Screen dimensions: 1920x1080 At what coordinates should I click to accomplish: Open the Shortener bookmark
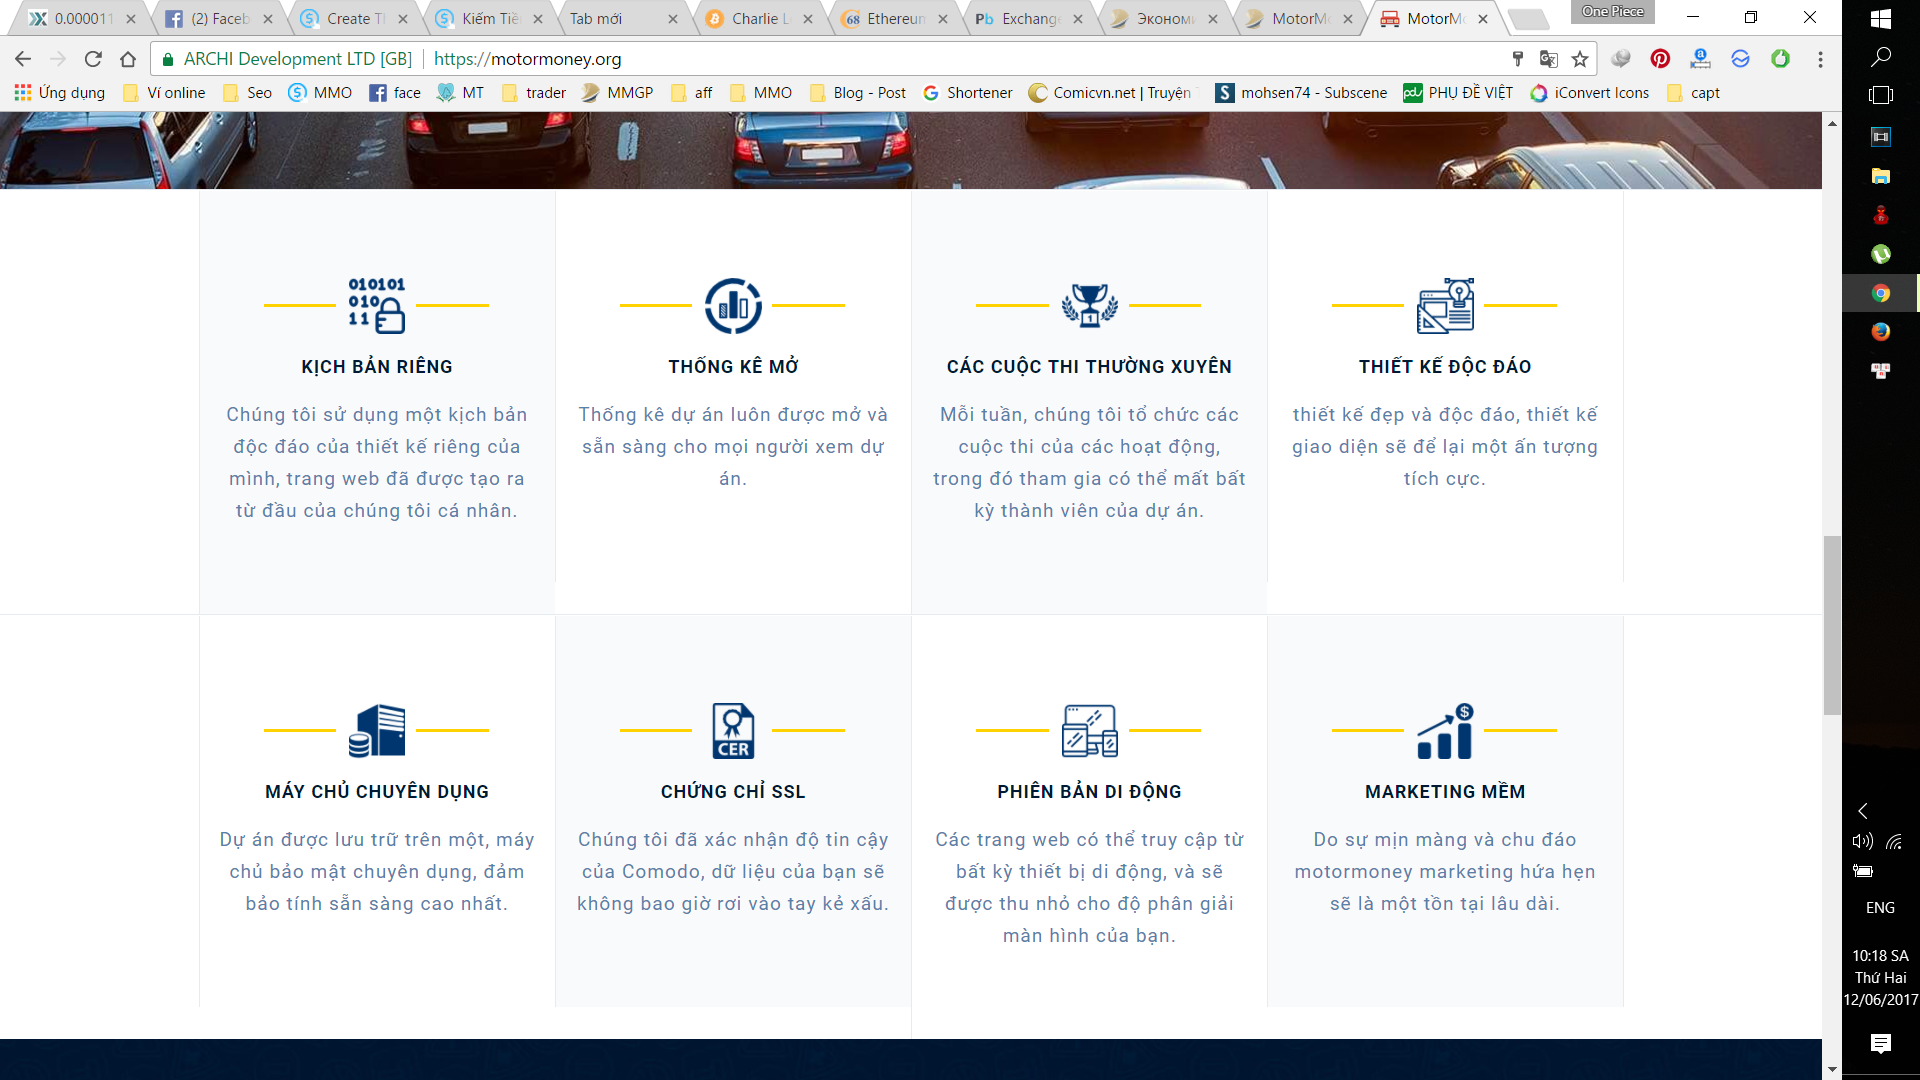[x=967, y=93]
